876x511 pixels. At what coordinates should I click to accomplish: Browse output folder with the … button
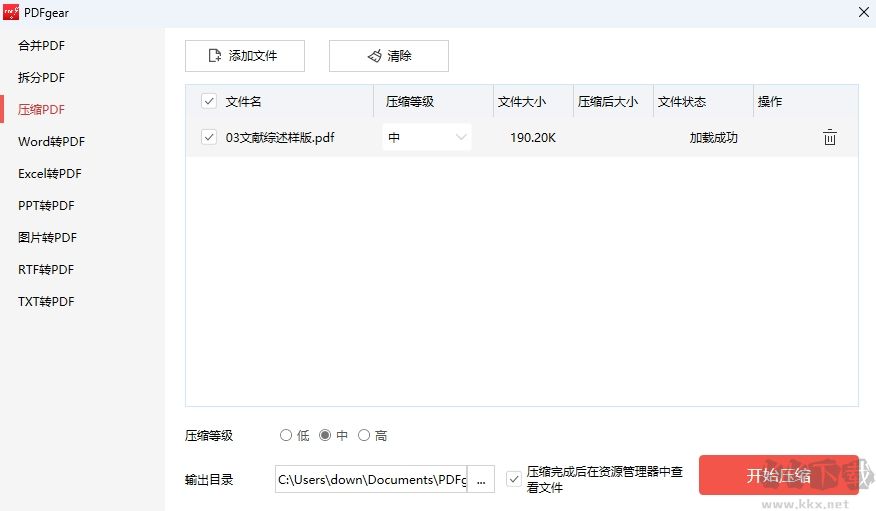(x=481, y=479)
